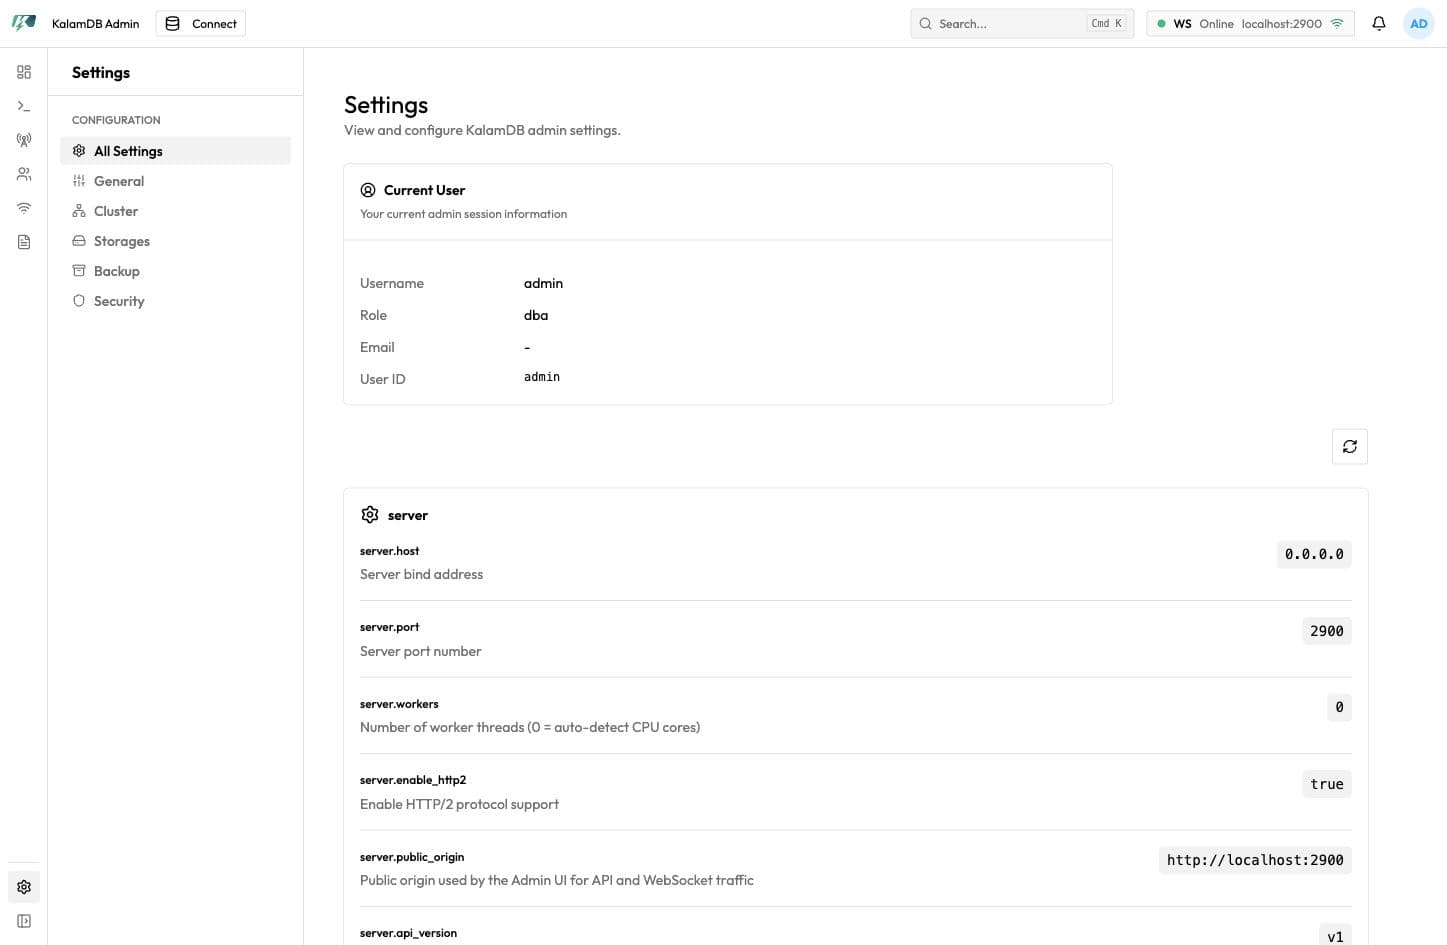Open the broadcast tower icon in left rail
This screenshot has width=1447, height=945.
point(24,140)
